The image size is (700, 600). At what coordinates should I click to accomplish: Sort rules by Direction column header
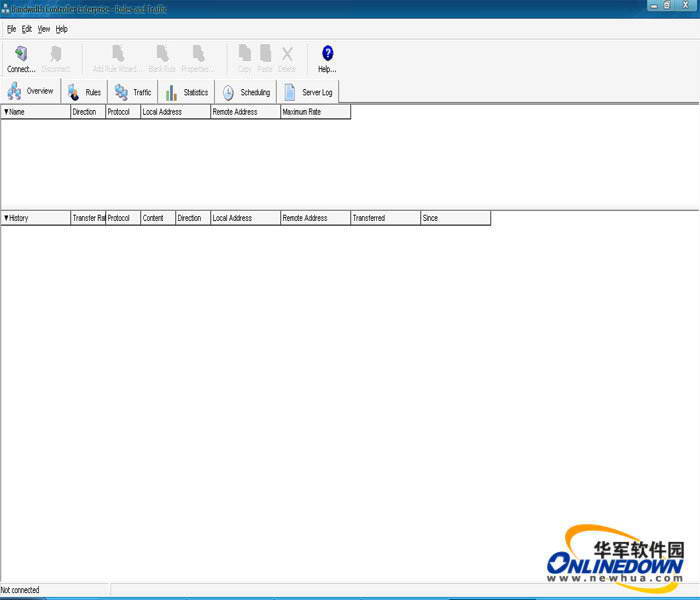pyautogui.click(x=88, y=112)
